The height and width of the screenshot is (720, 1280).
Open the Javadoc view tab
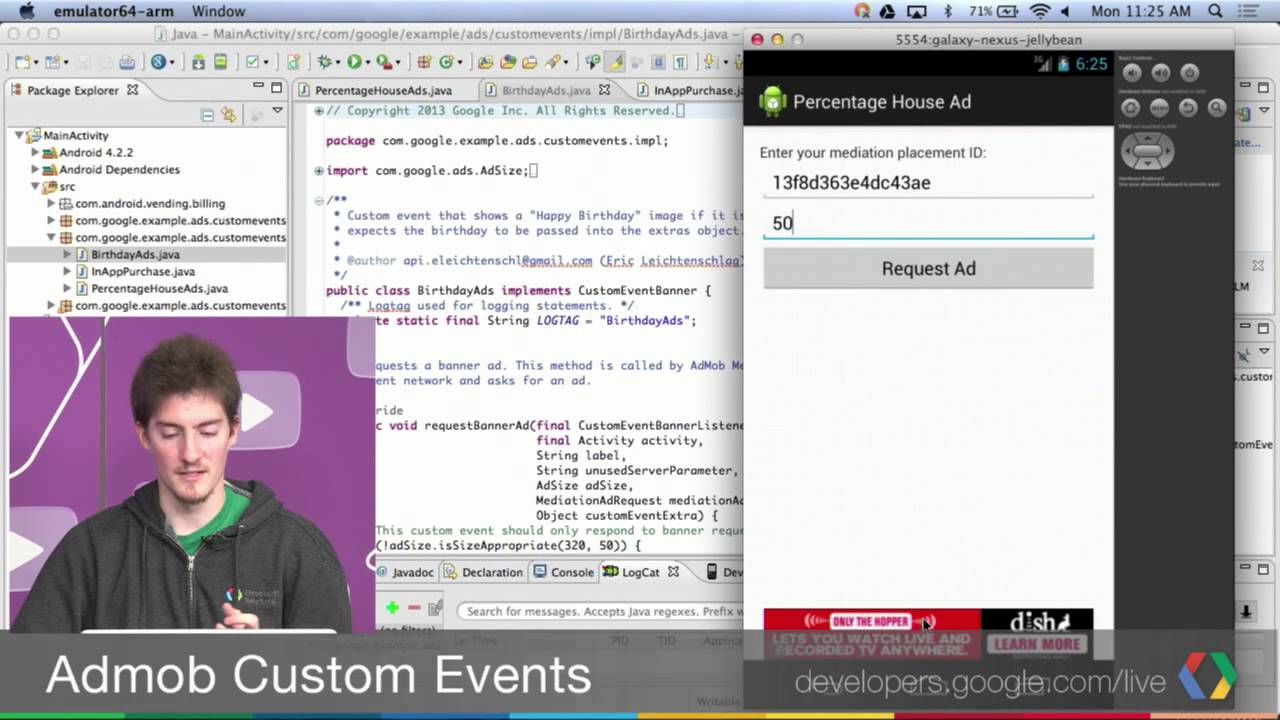point(404,572)
